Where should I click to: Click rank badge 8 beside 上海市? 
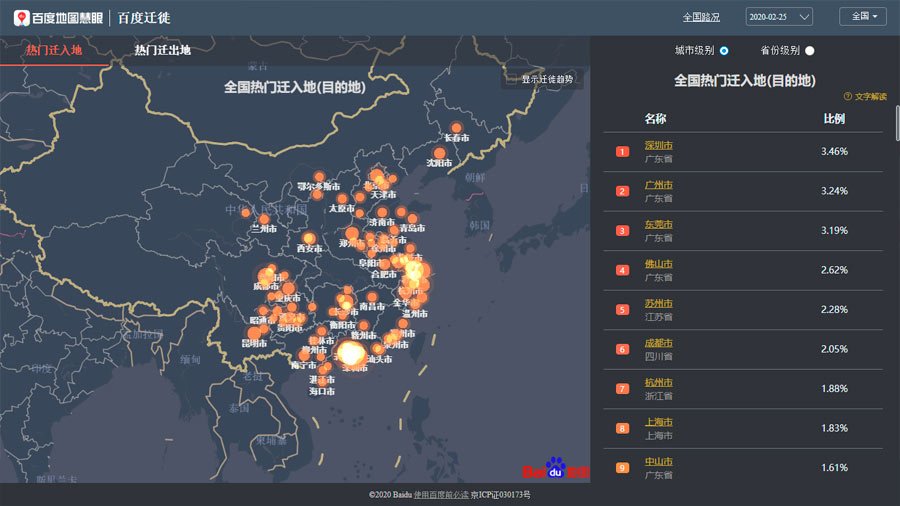coord(622,428)
